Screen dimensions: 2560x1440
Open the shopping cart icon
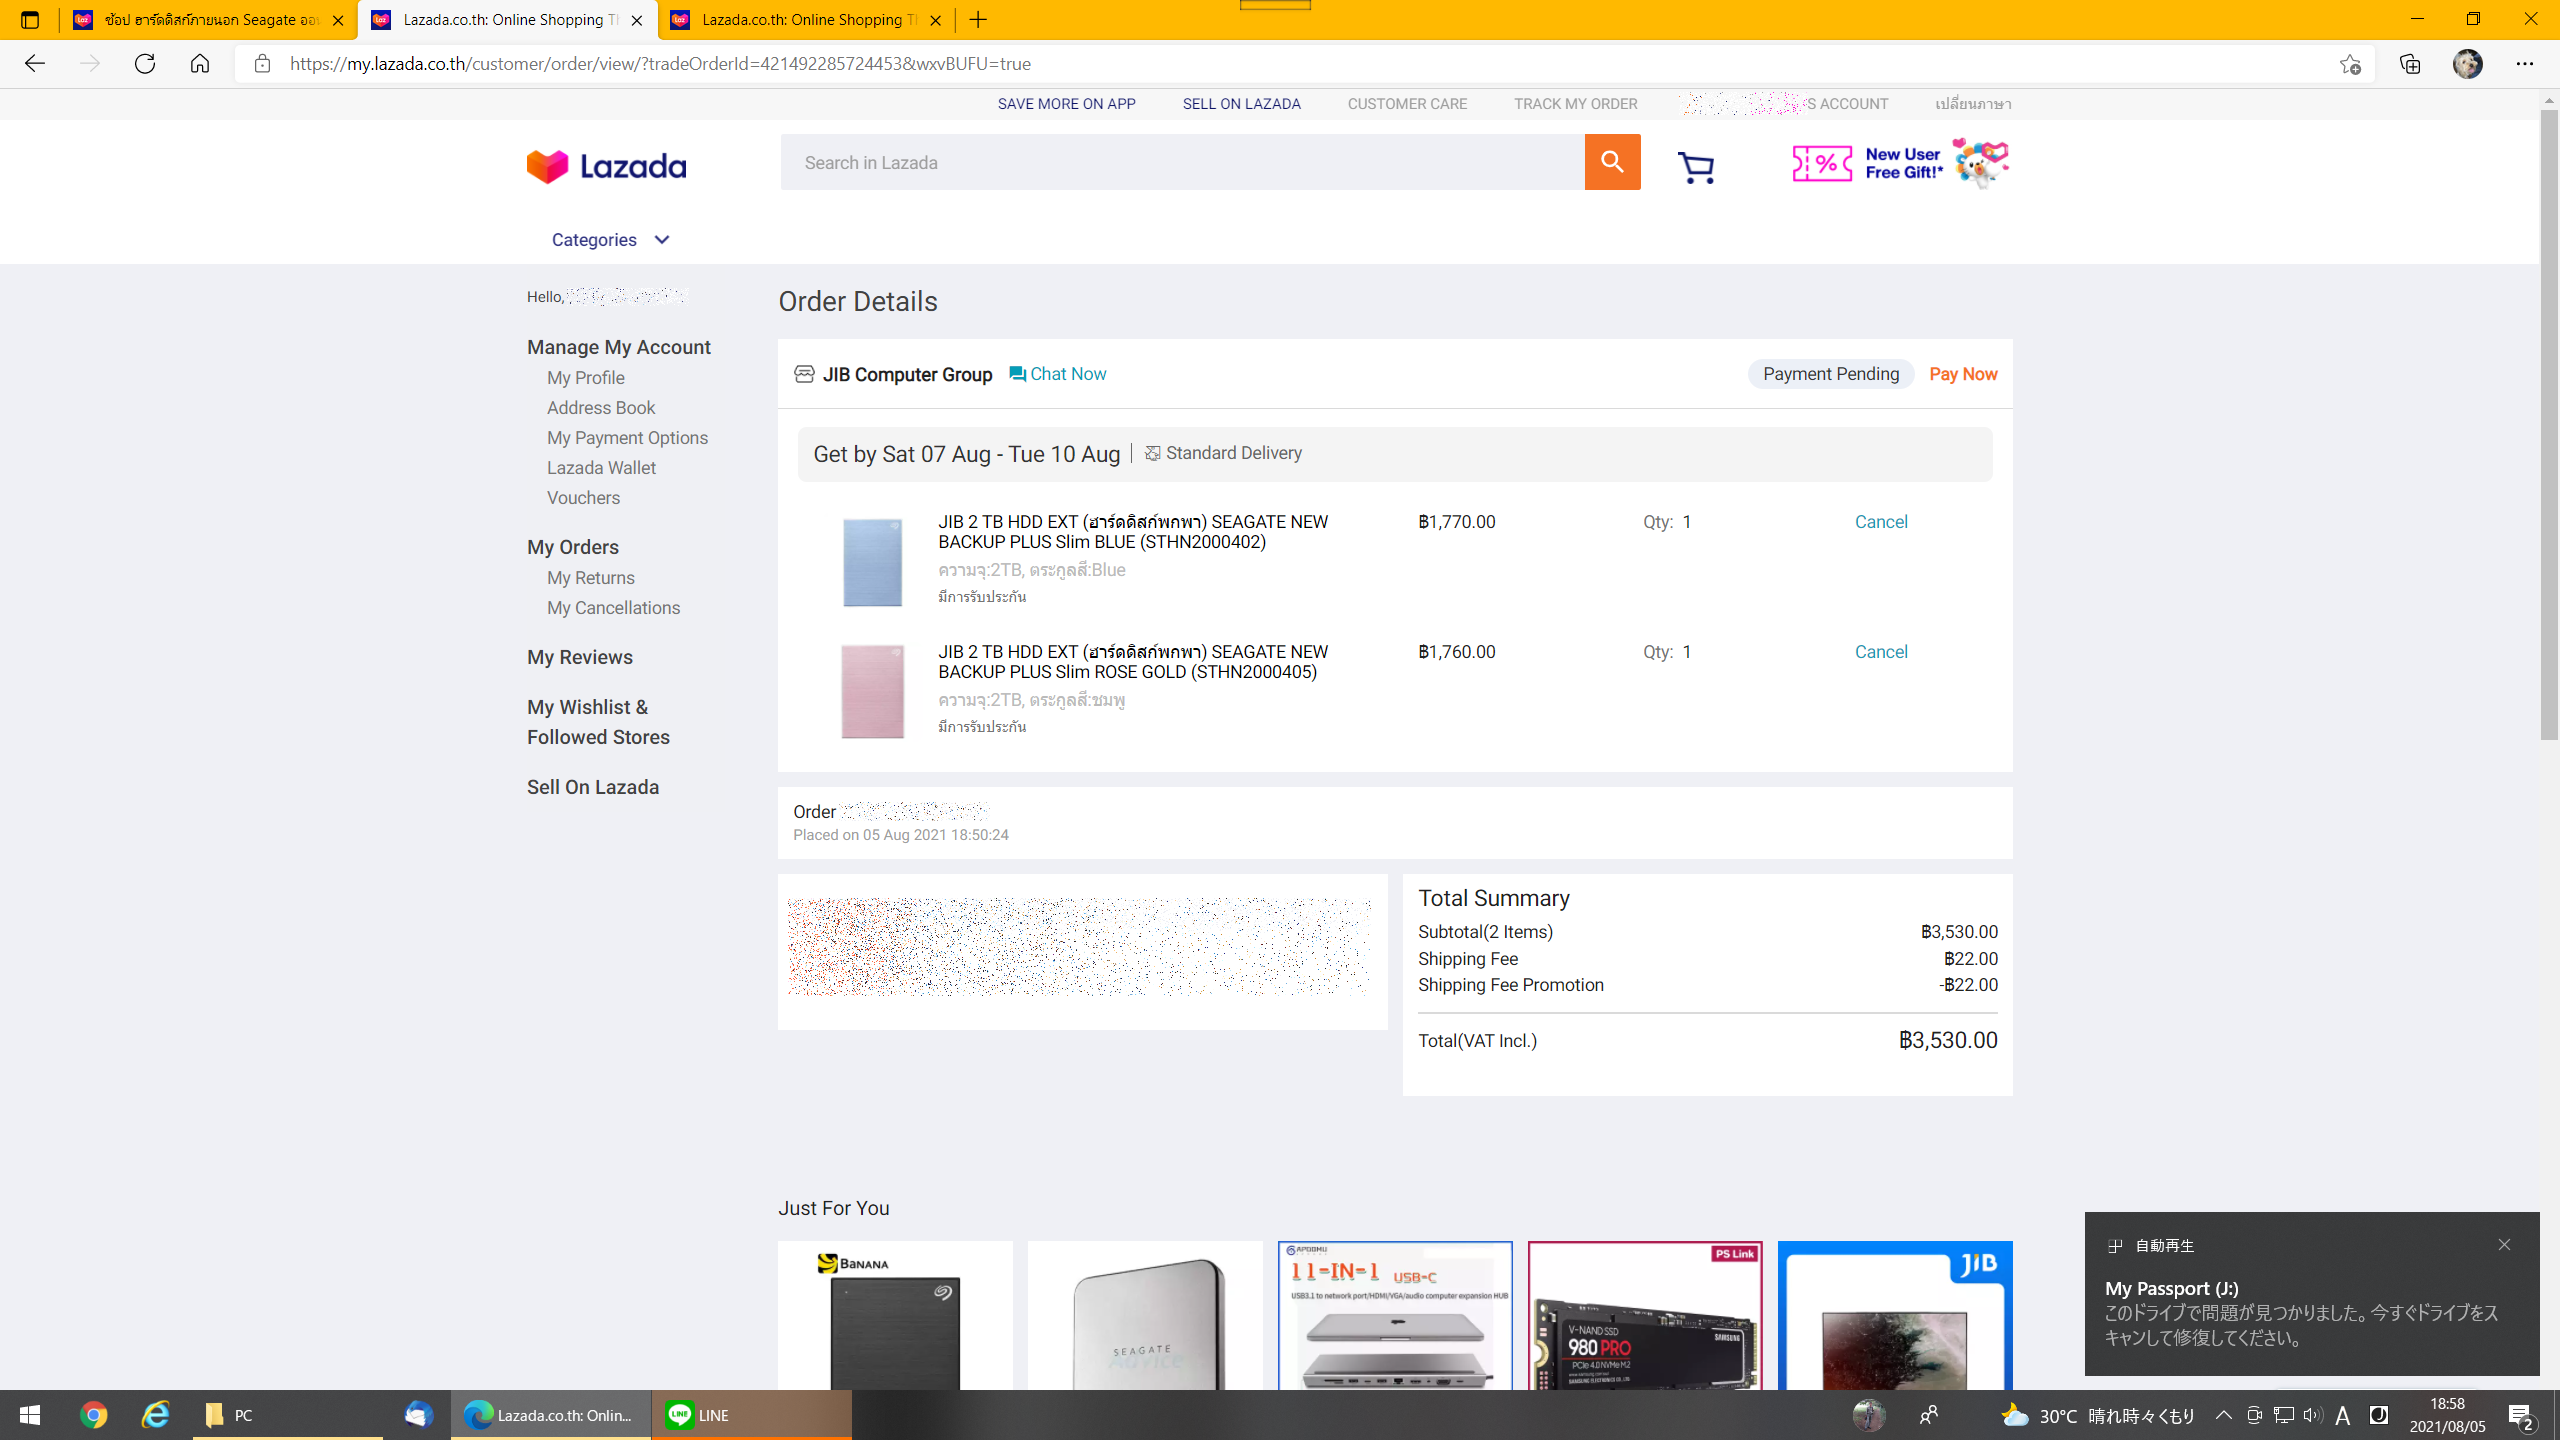tap(1696, 166)
